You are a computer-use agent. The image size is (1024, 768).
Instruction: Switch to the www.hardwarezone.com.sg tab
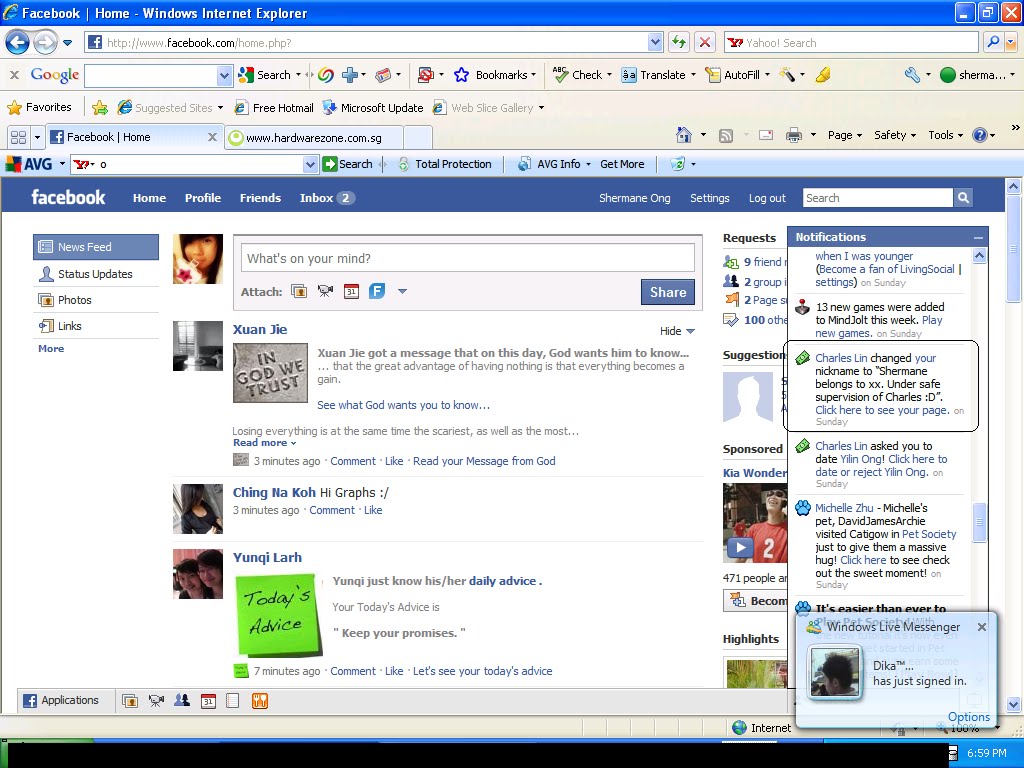tap(315, 138)
